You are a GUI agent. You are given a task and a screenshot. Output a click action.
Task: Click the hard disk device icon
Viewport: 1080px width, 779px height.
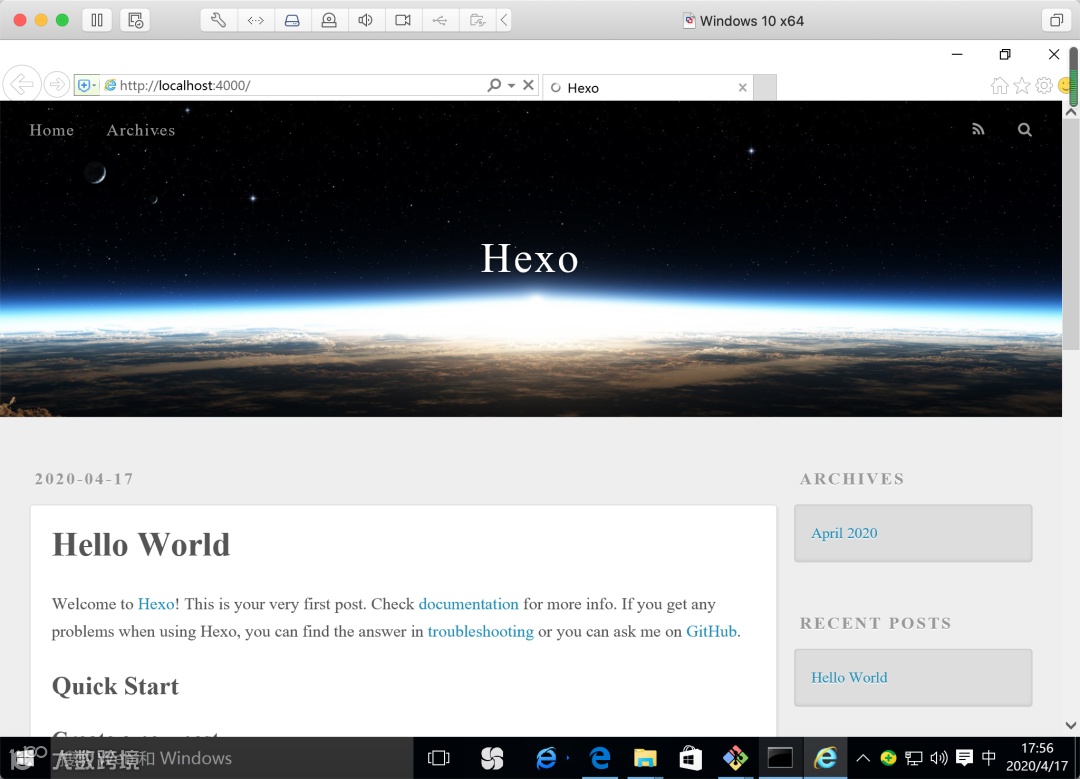click(292, 20)
